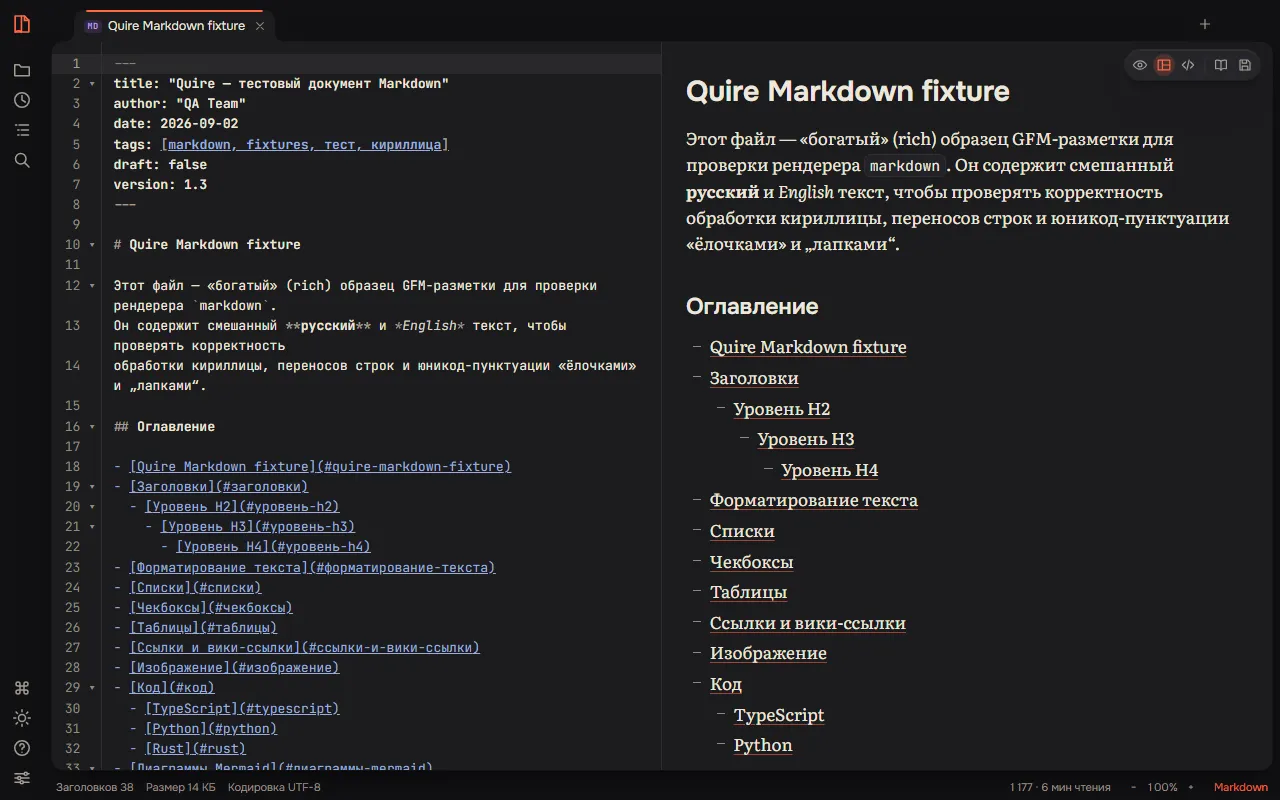1280x800 pixels.
Task: Click editor line 'draft: false'
Action: coord(161,165)
